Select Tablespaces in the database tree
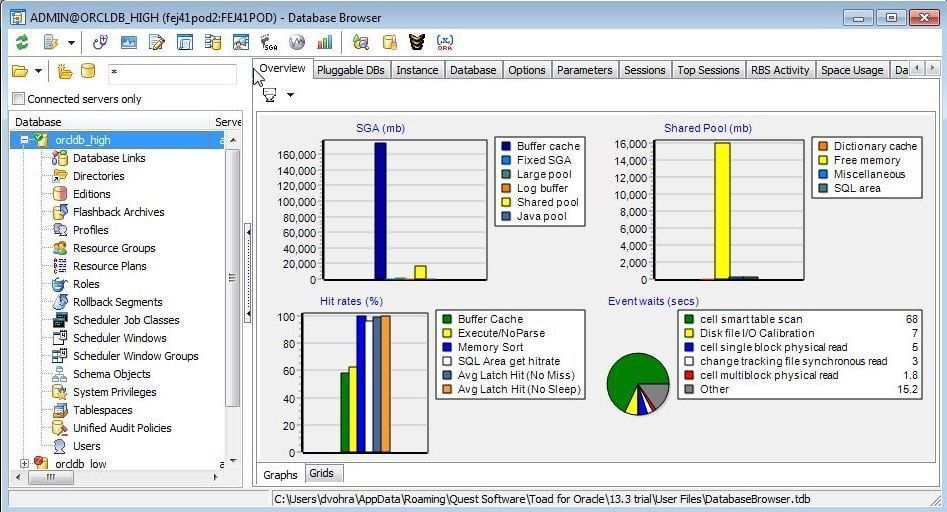 (x=102, y=410)
